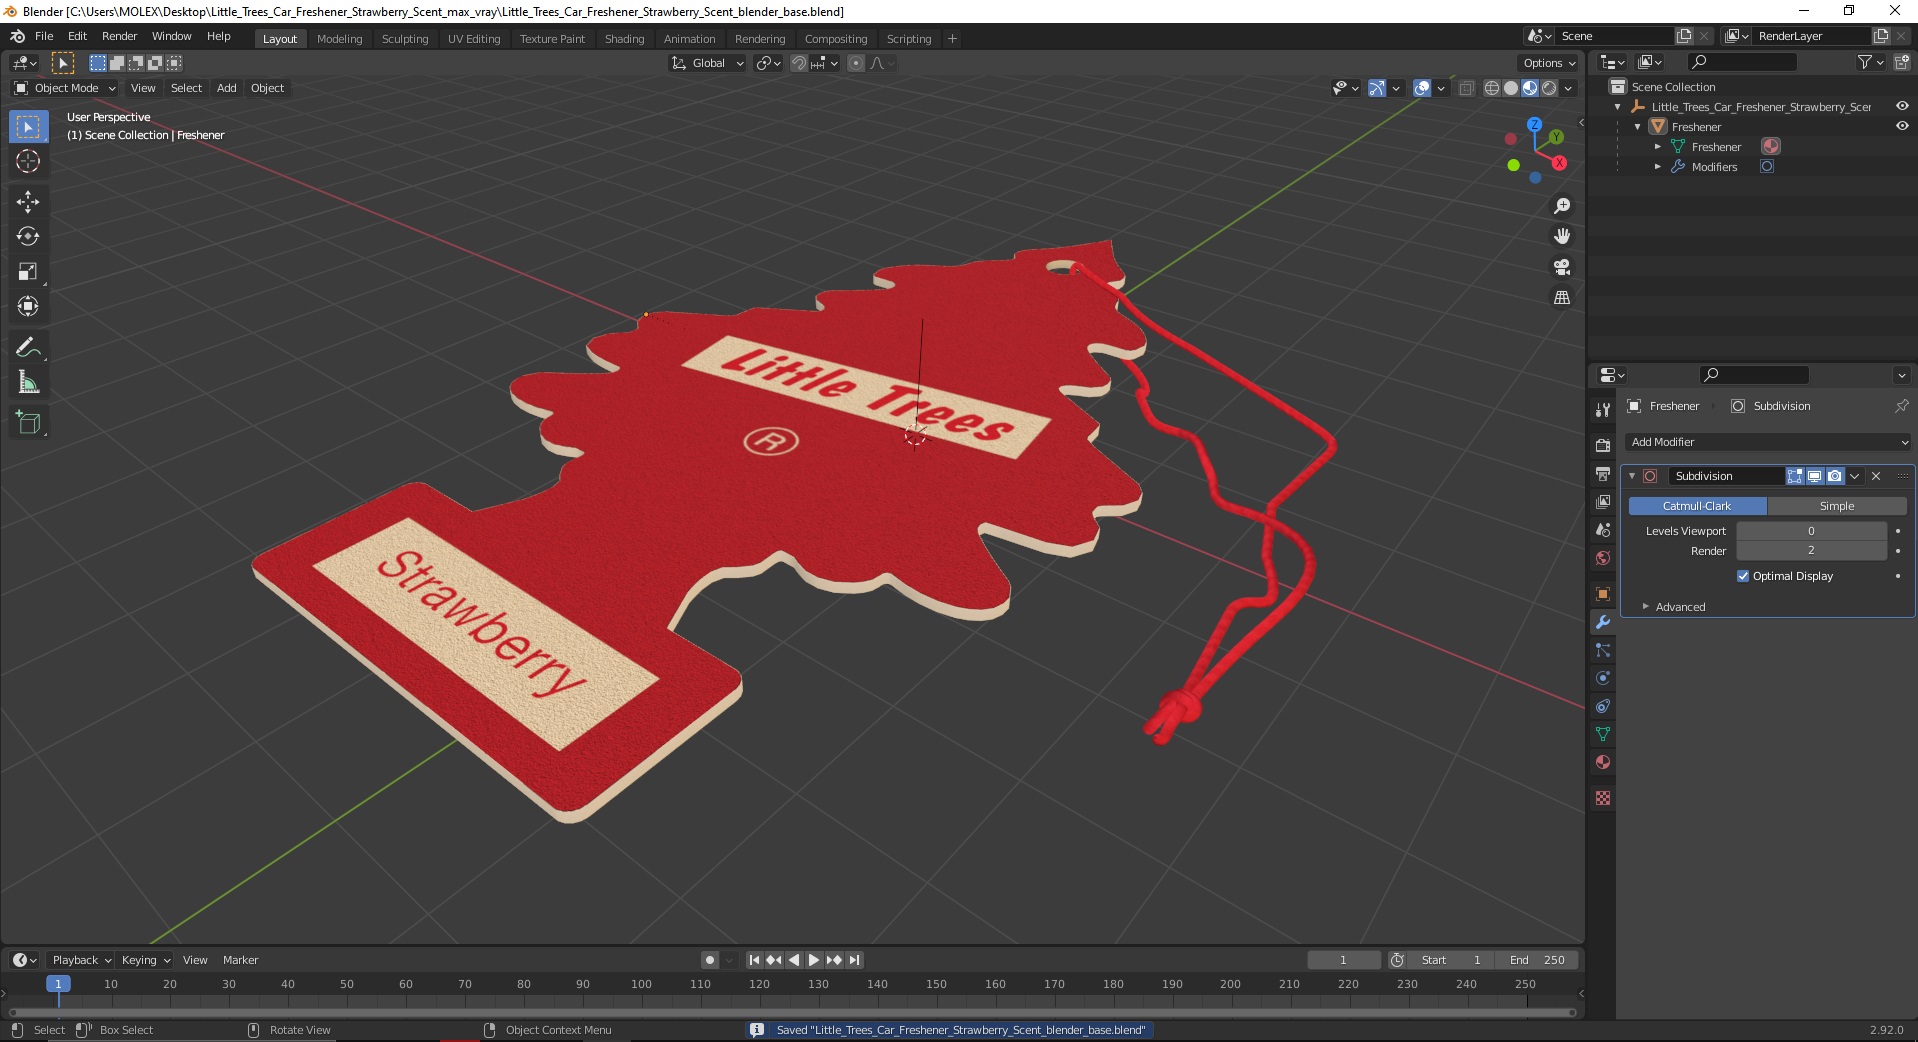
Task: Open the Object Data mesh properties tab
Action: pyautogui.click(x=1603, y=734)
